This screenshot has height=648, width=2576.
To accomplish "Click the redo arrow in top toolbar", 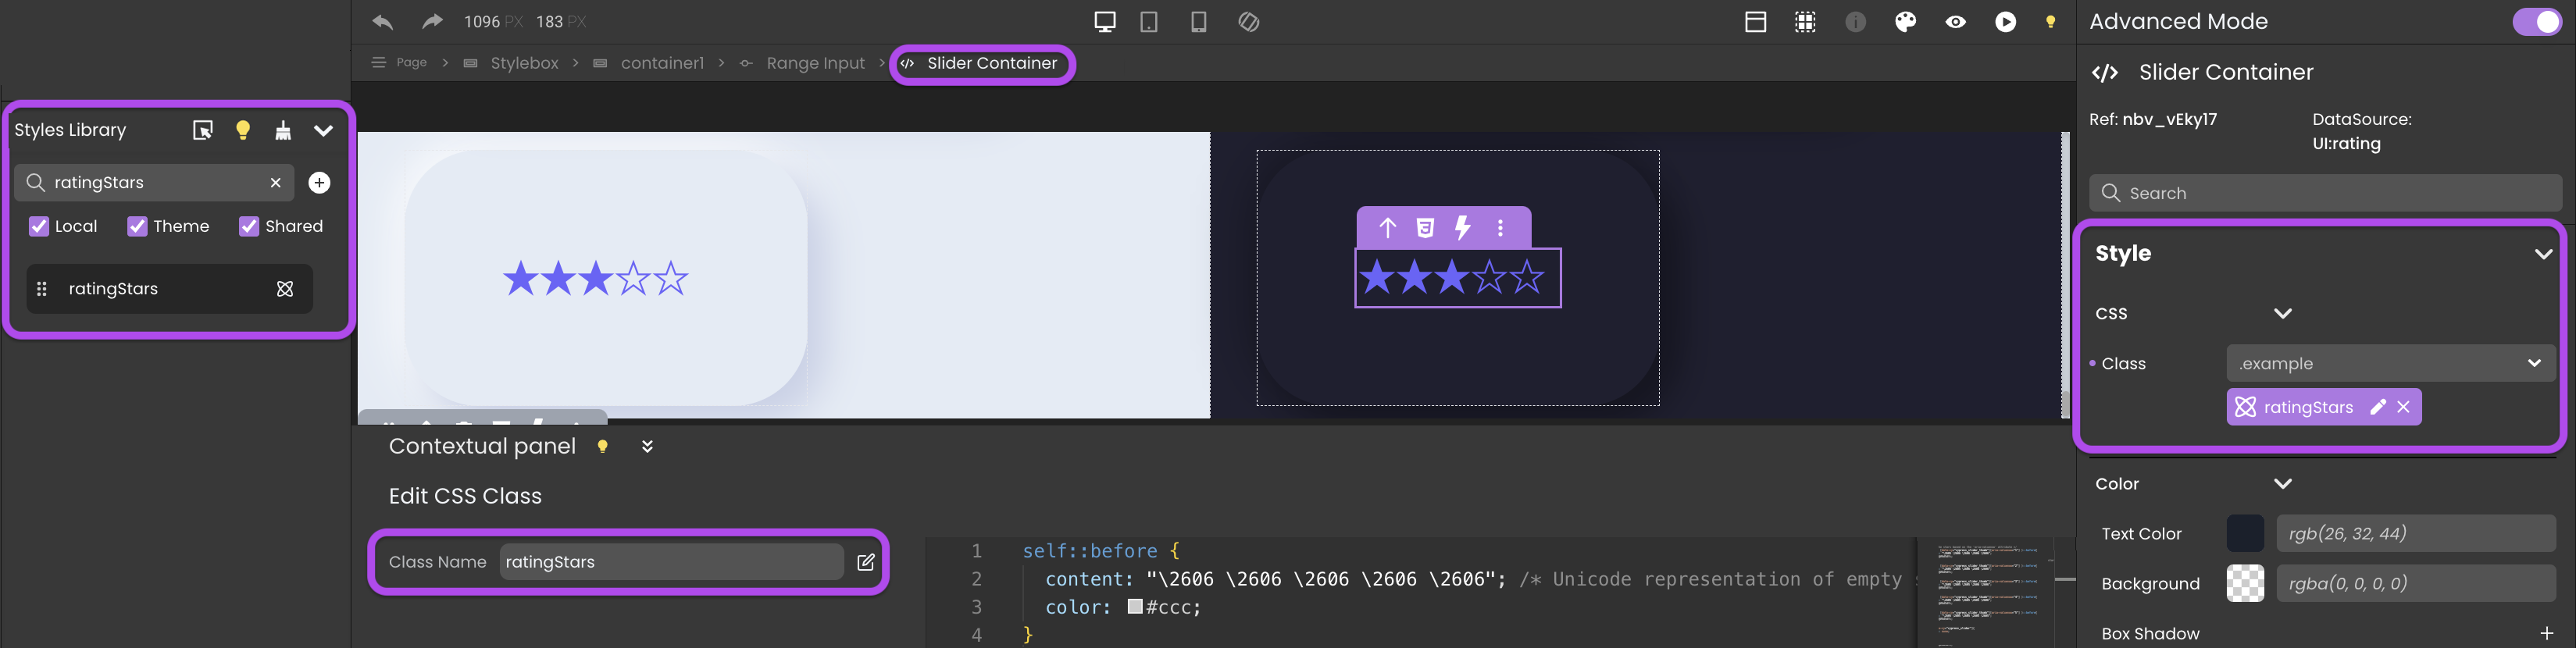I will coord(432,22).
